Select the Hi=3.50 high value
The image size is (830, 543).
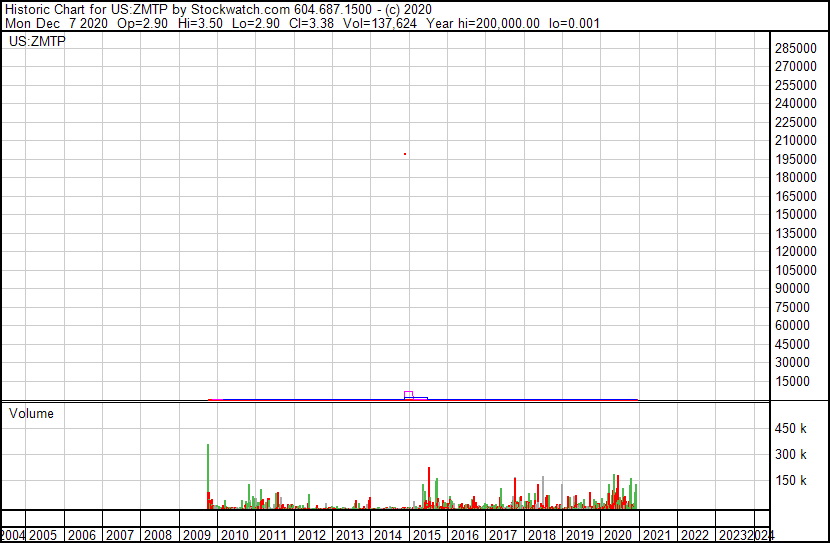coord(200,23)
